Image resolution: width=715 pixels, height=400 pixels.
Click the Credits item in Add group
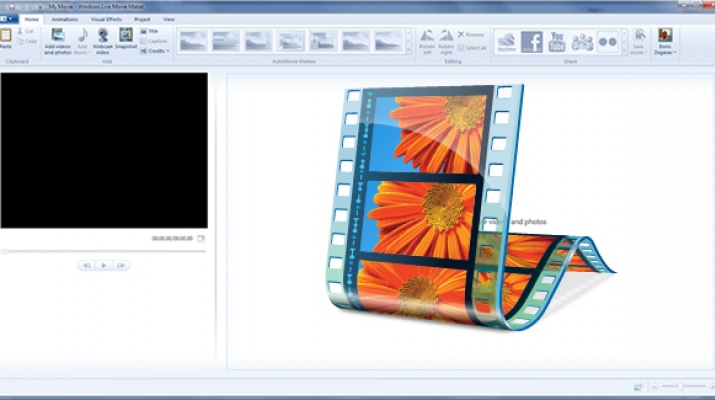[153, 51]
